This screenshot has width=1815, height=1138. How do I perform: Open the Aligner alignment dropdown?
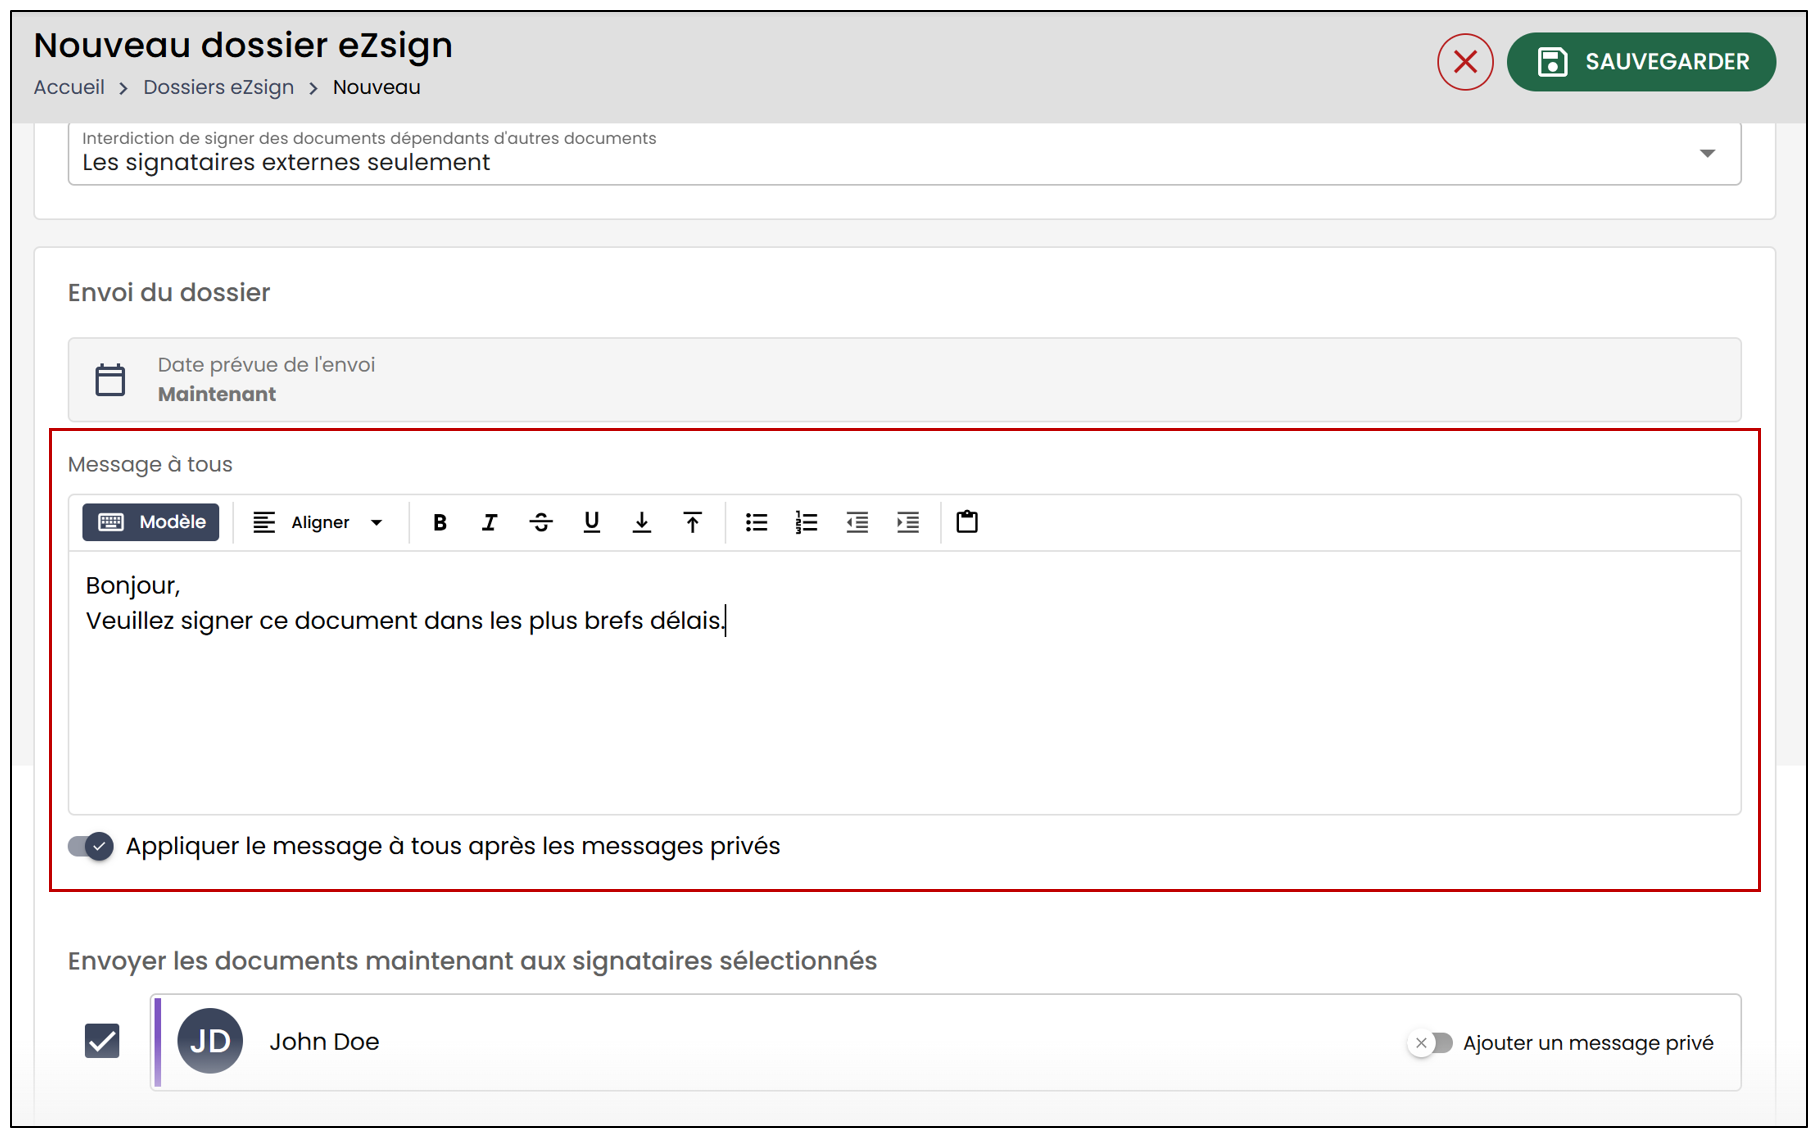pyautogui.click(x=318, y=522)
